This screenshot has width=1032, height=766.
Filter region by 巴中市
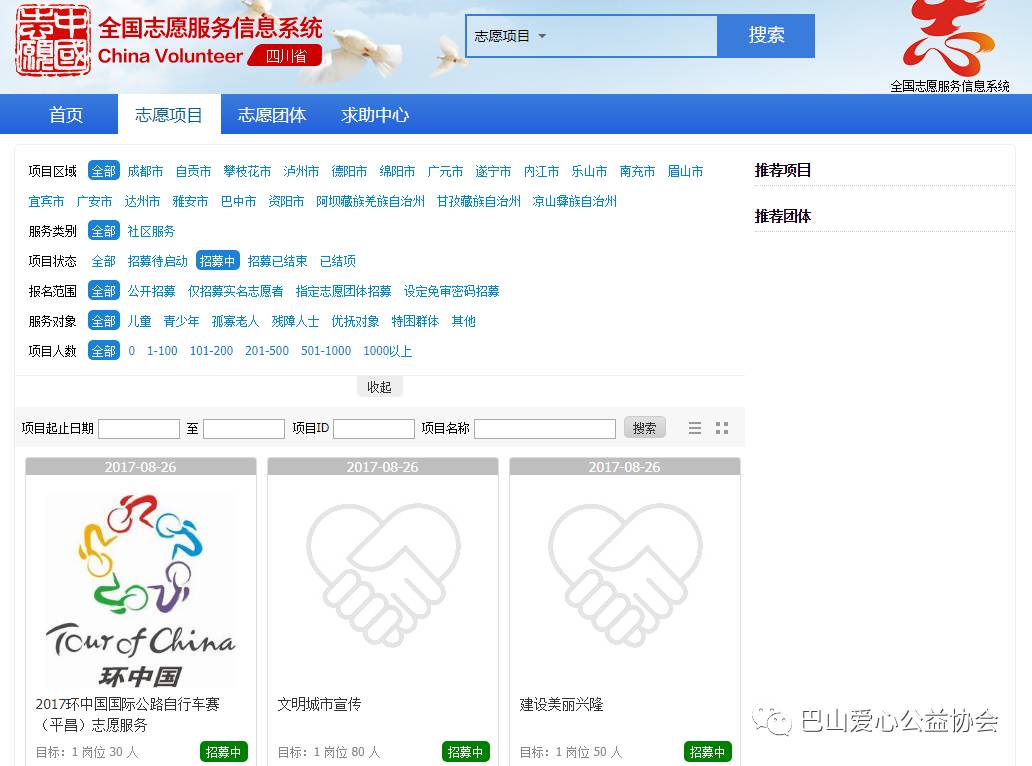pyautogui.click(x=239, y=201)
